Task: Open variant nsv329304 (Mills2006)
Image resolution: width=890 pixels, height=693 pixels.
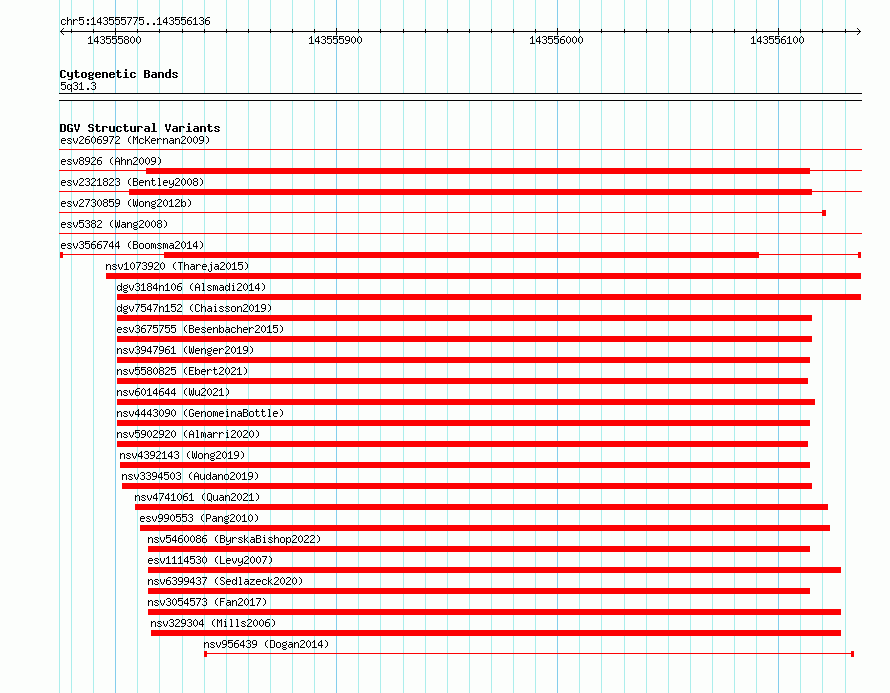Action: (213, 623)
